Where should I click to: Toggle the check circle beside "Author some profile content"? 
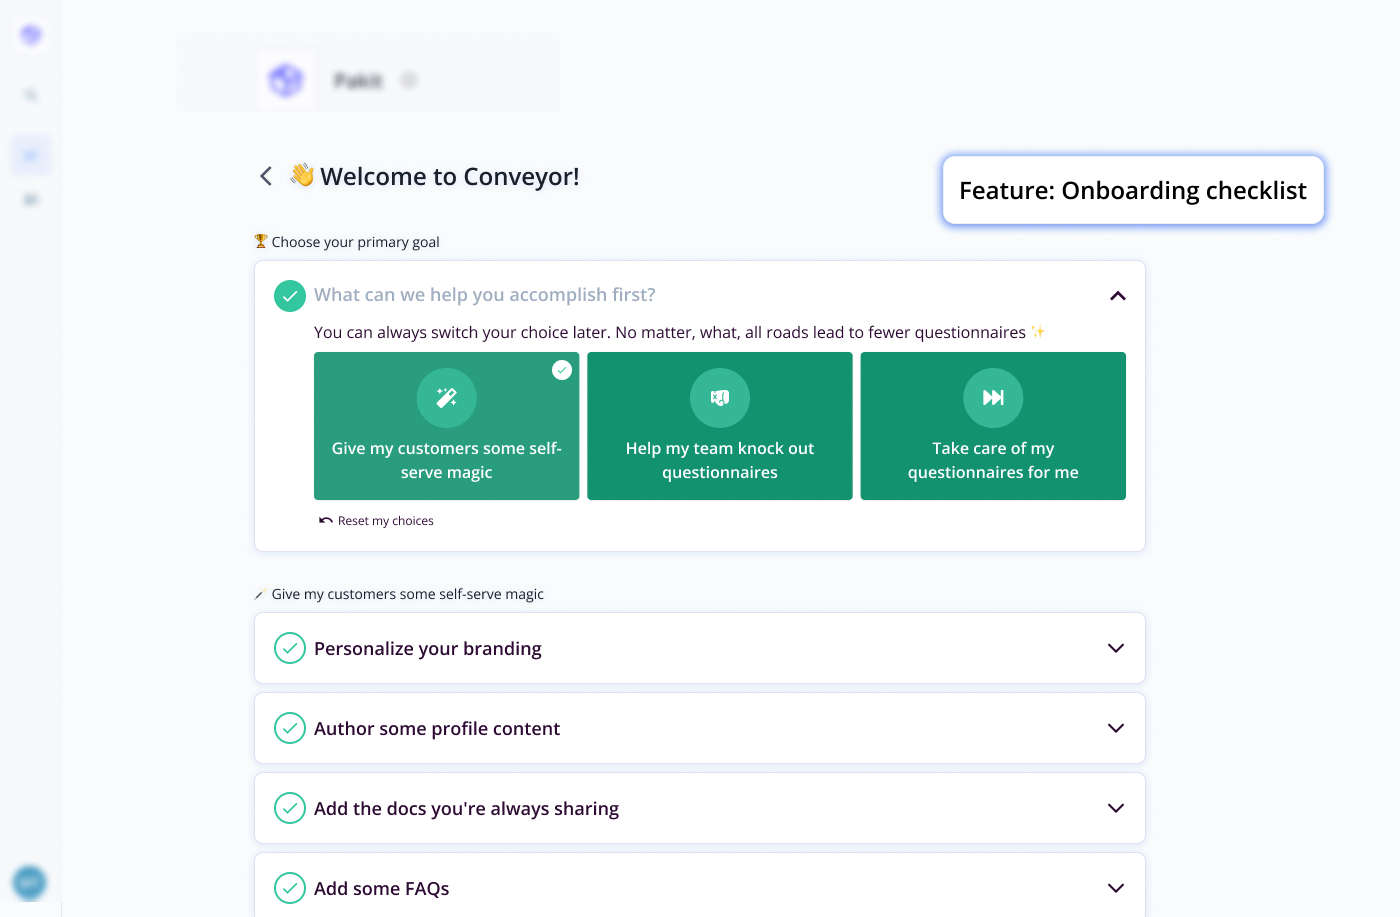click(x=290, y=728)
